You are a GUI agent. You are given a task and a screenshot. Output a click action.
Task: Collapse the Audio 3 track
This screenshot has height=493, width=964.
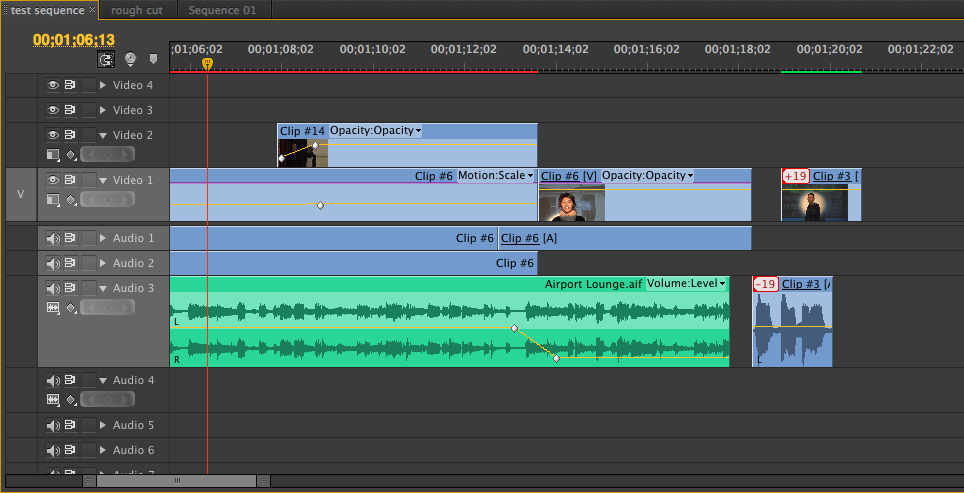point(103,288)
